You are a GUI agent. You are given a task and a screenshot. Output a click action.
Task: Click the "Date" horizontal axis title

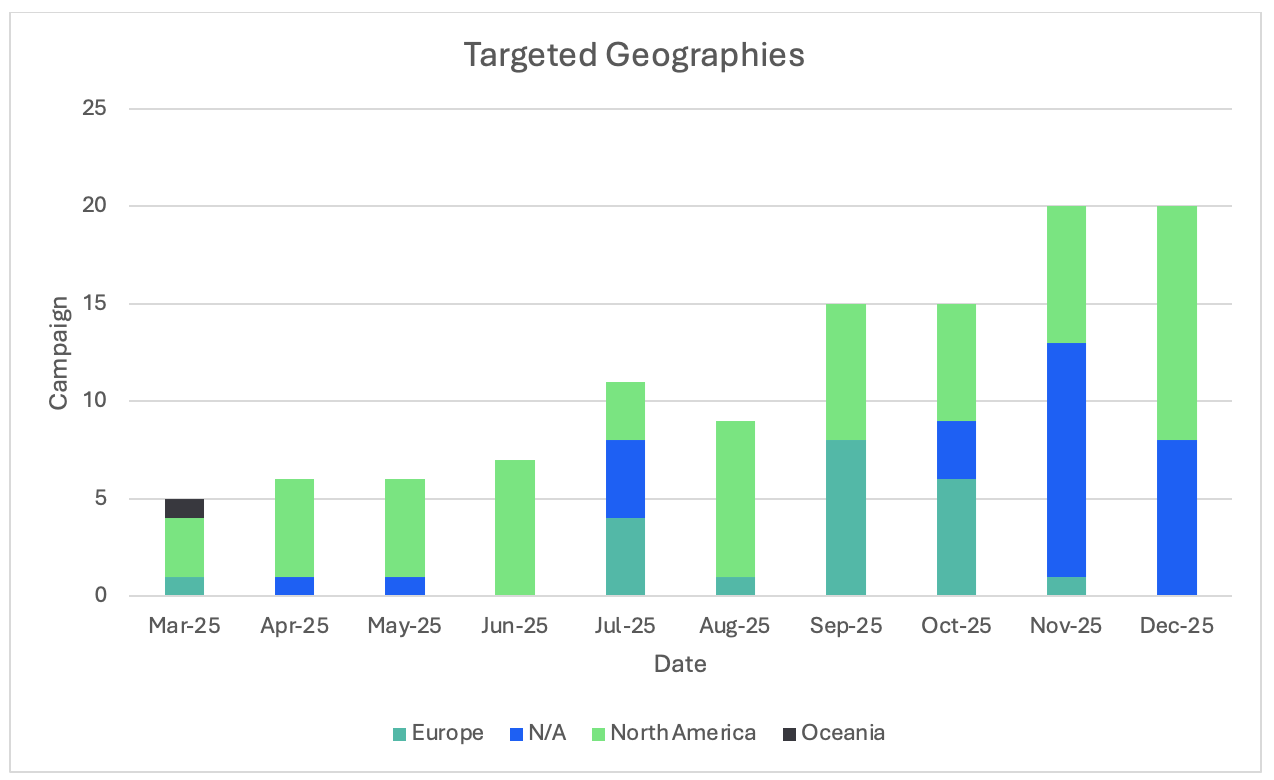pos(680,664)
